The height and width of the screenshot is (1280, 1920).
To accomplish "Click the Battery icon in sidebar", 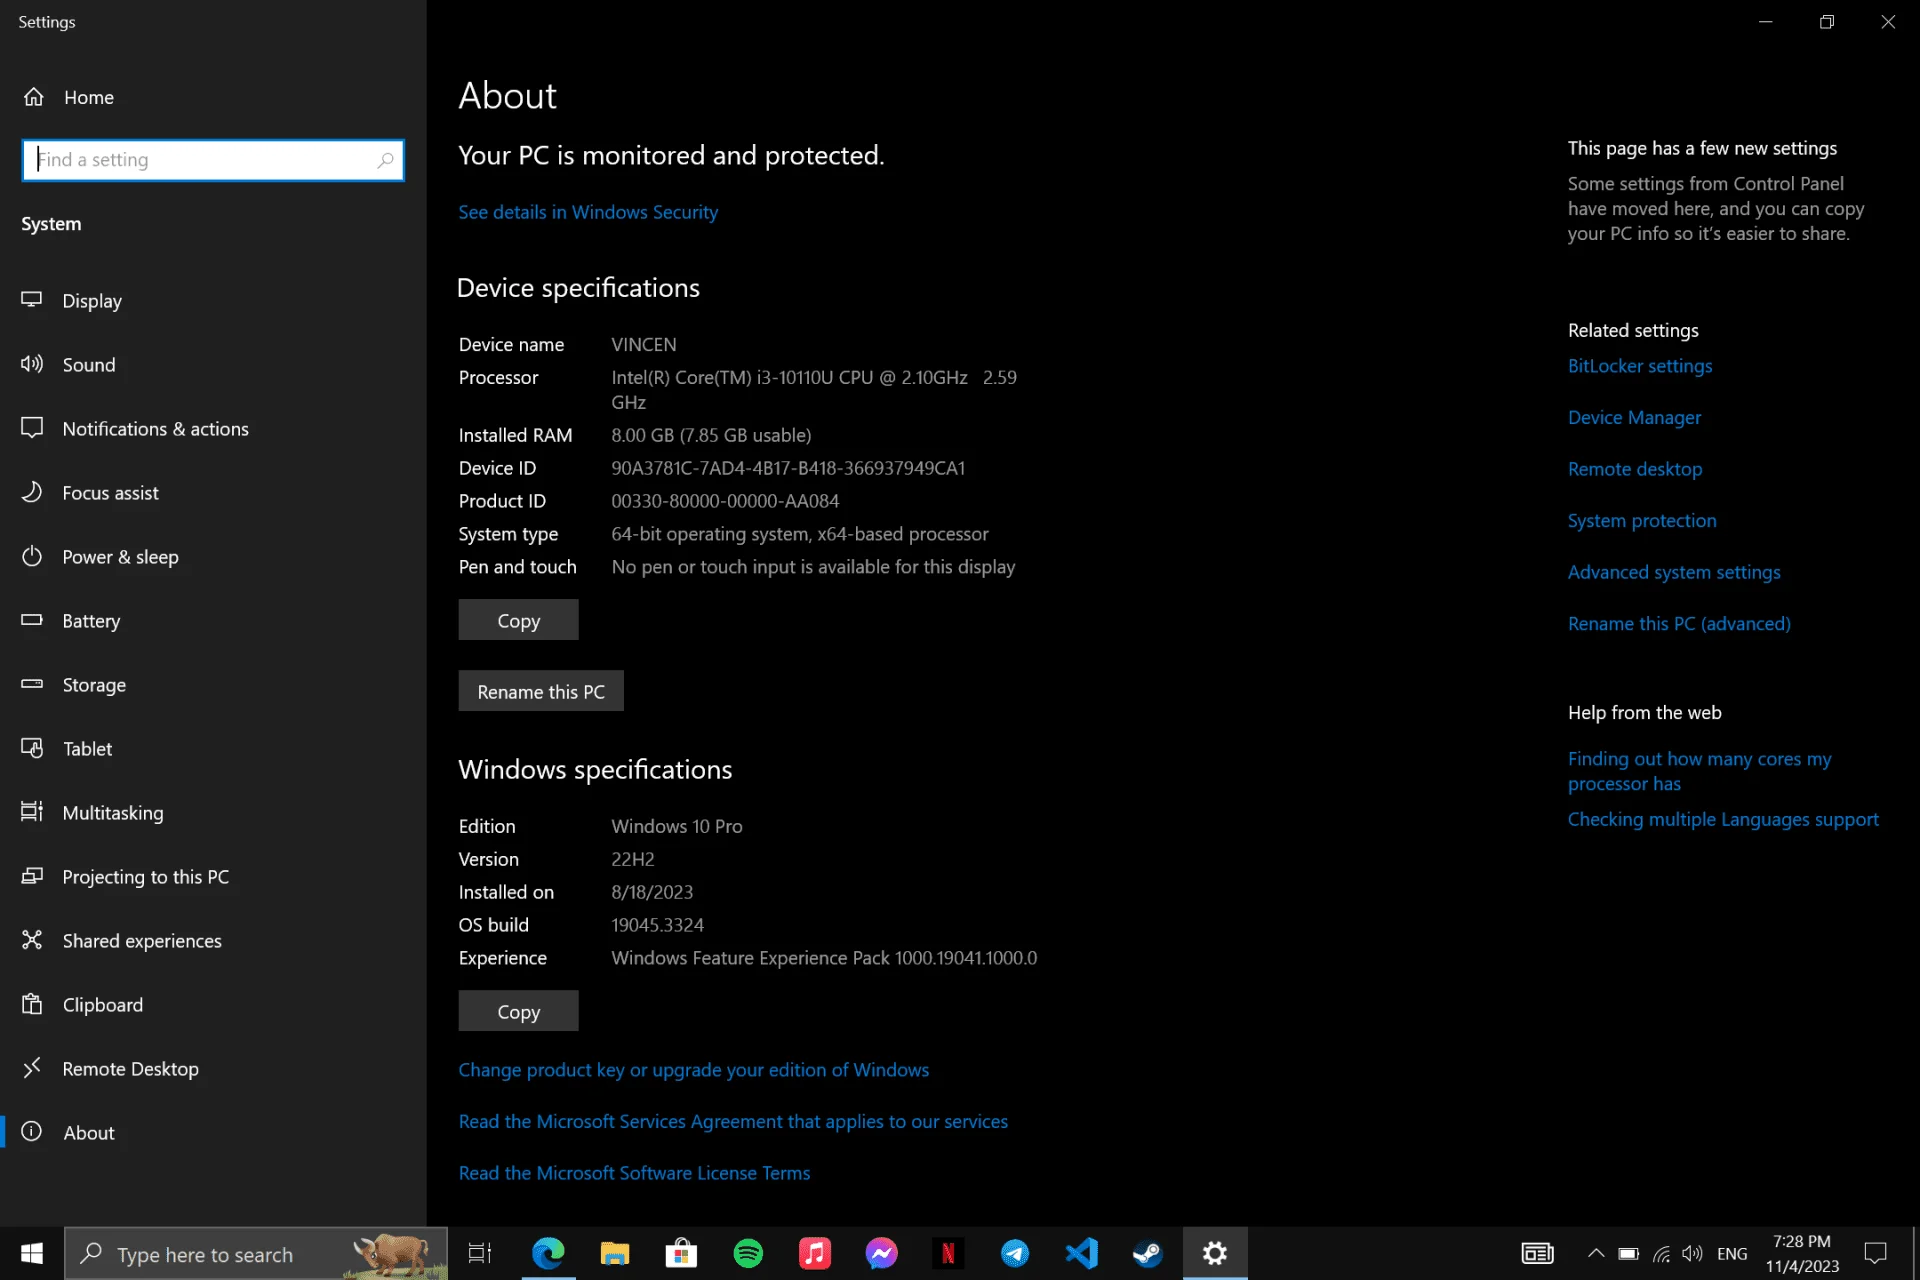I will (32, 620).
